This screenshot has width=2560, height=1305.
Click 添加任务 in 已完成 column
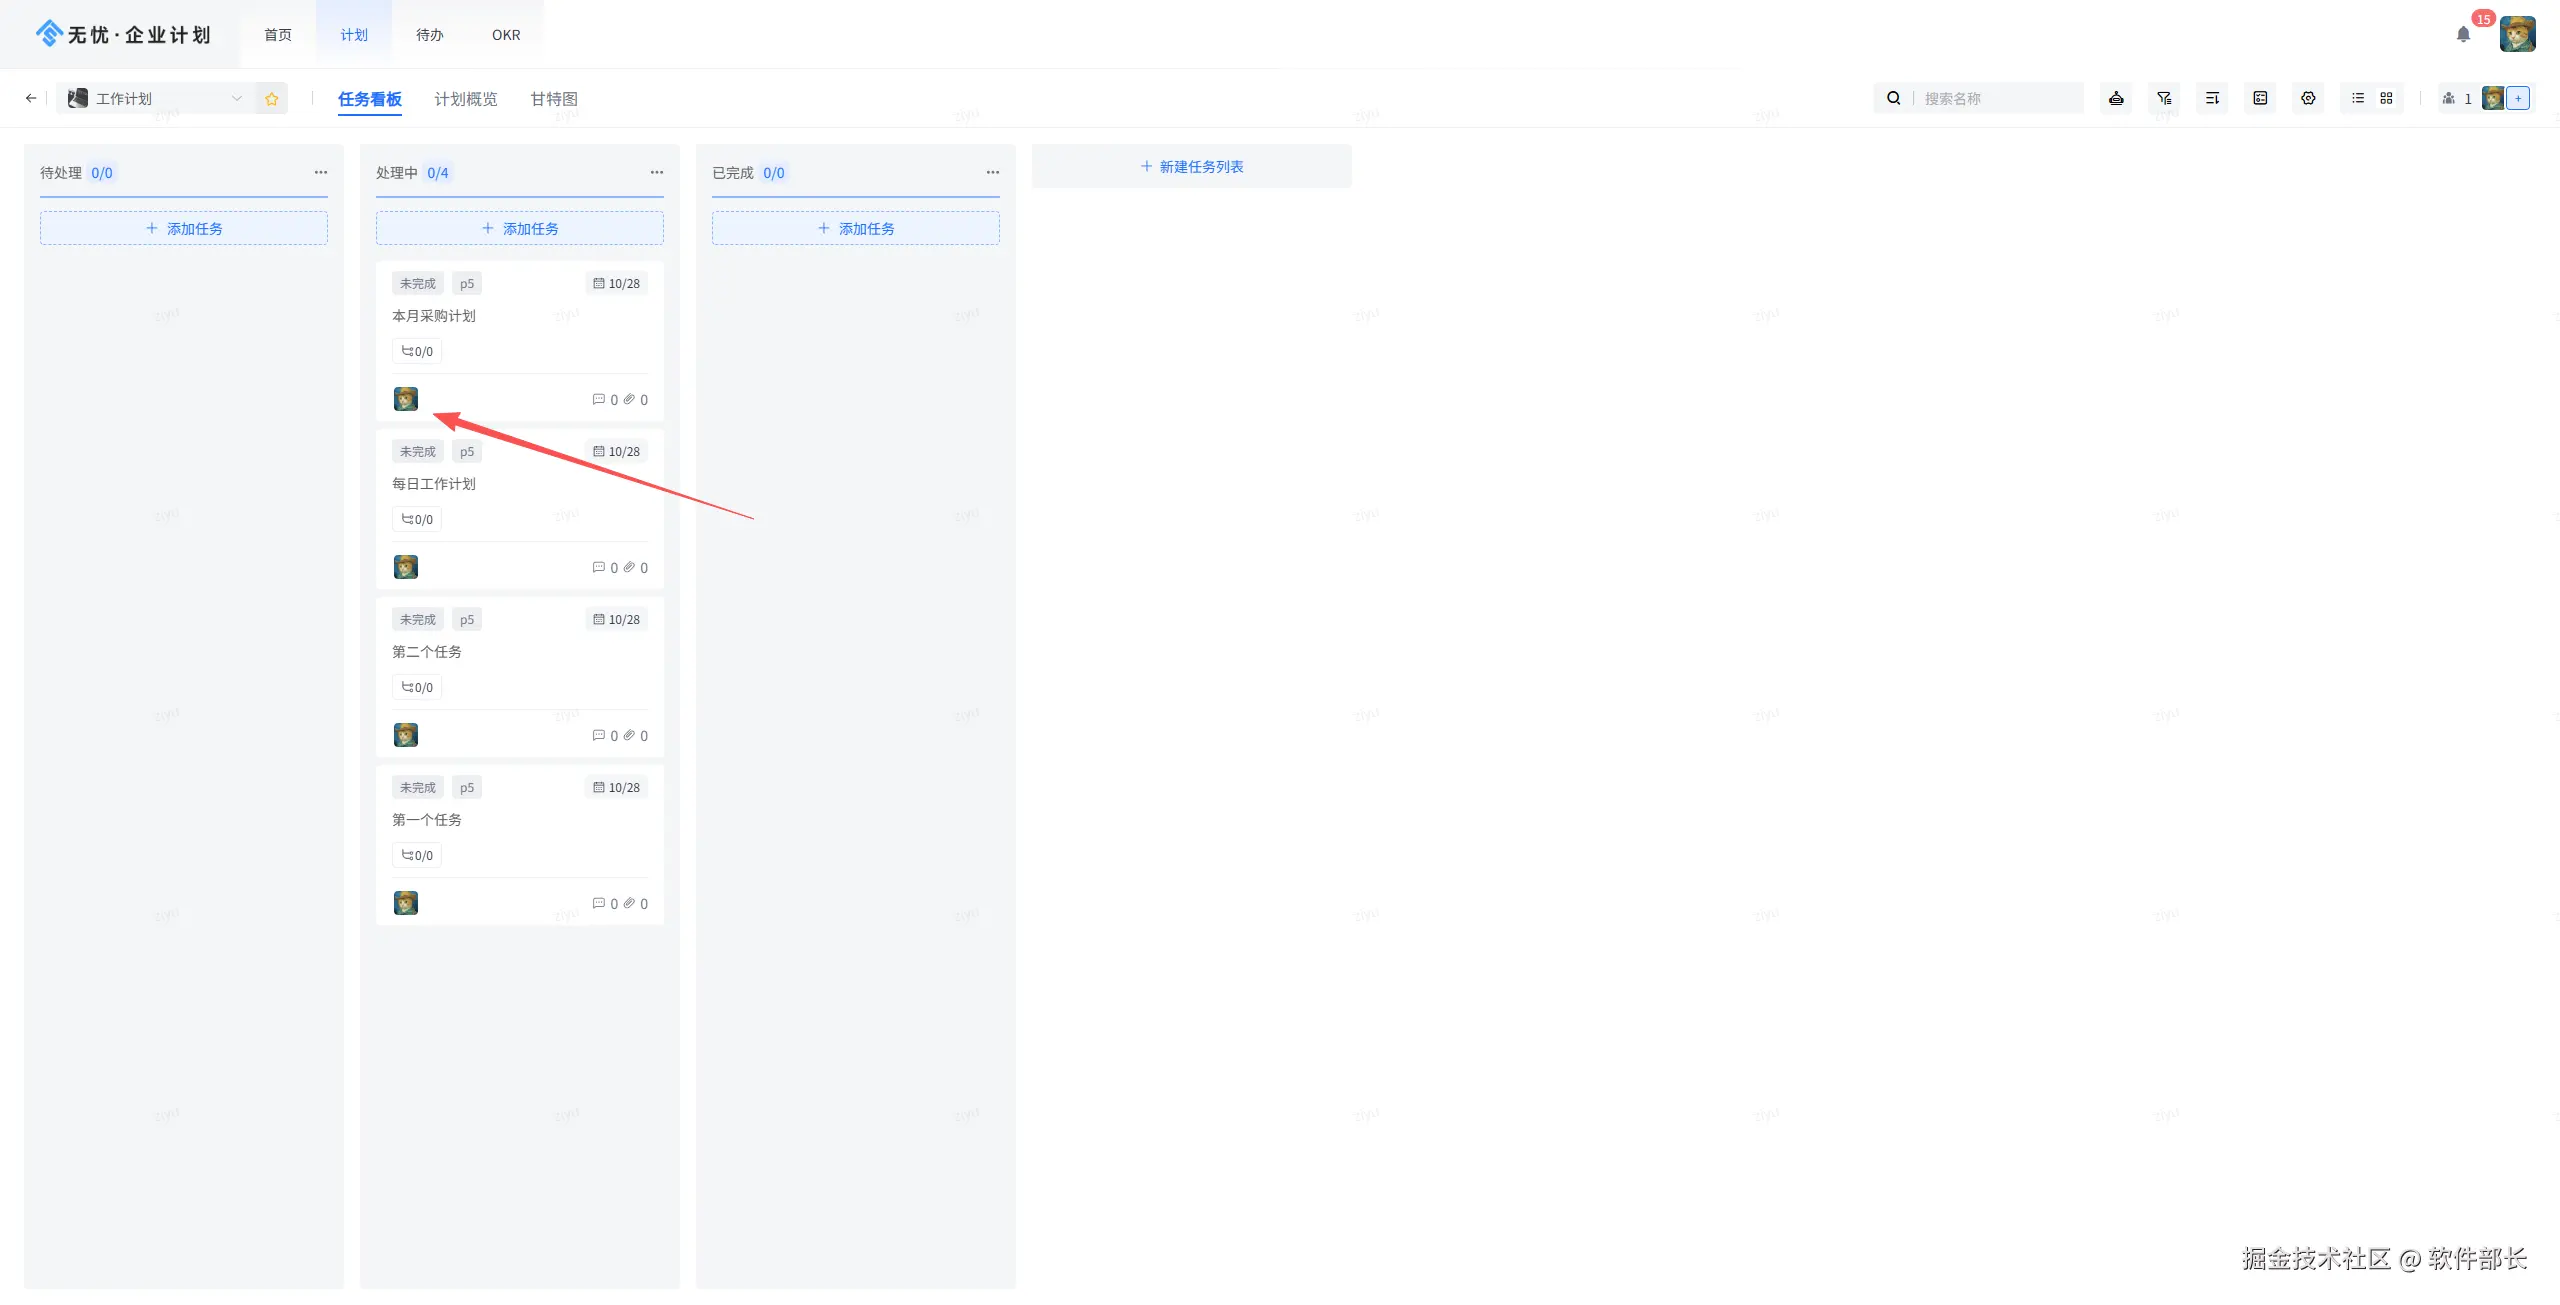[855, 228]
